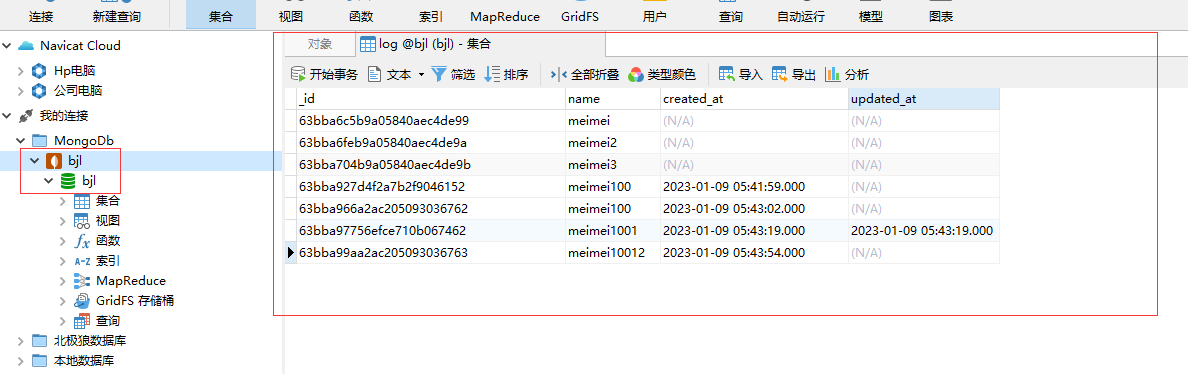This screenshot has height=374, width=1188.
Task: Click the 导出 export icon
Action: [x=780, y=74]
